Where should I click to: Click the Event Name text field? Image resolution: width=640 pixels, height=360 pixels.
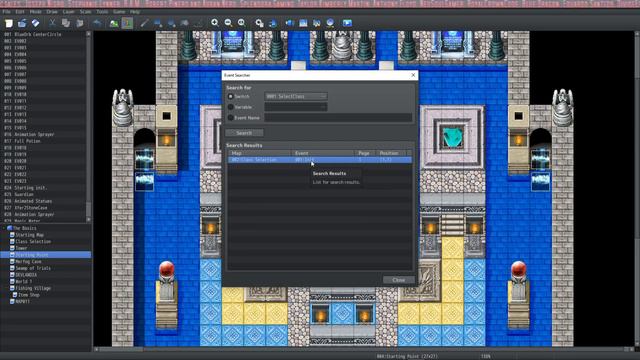[x=338, y=118]
